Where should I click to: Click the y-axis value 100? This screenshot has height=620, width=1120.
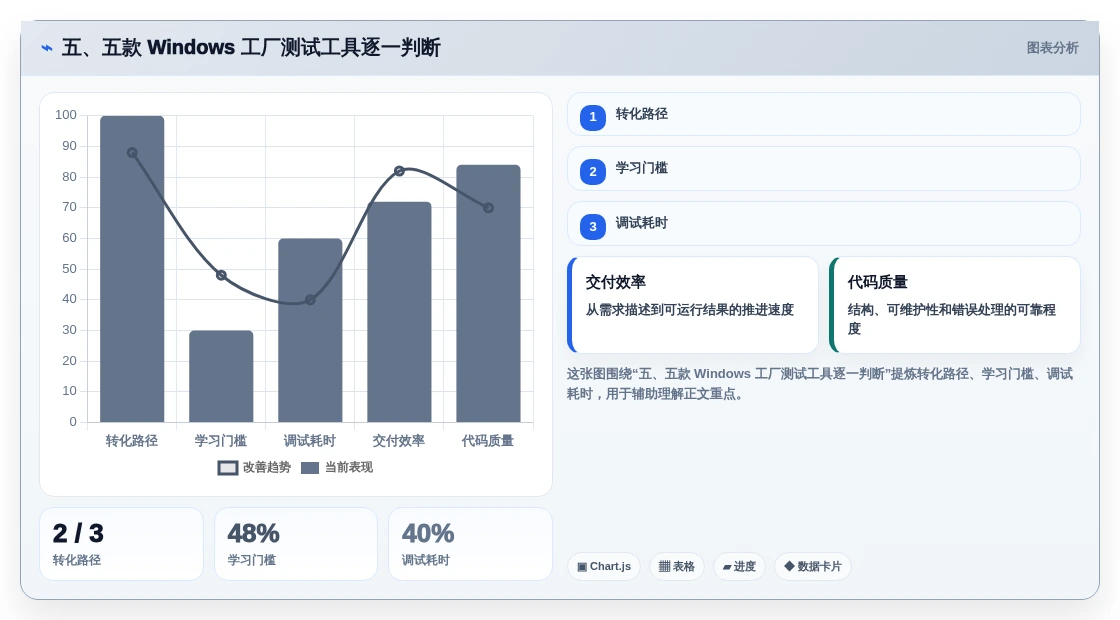pyautogui.click(x=66, y=115)
